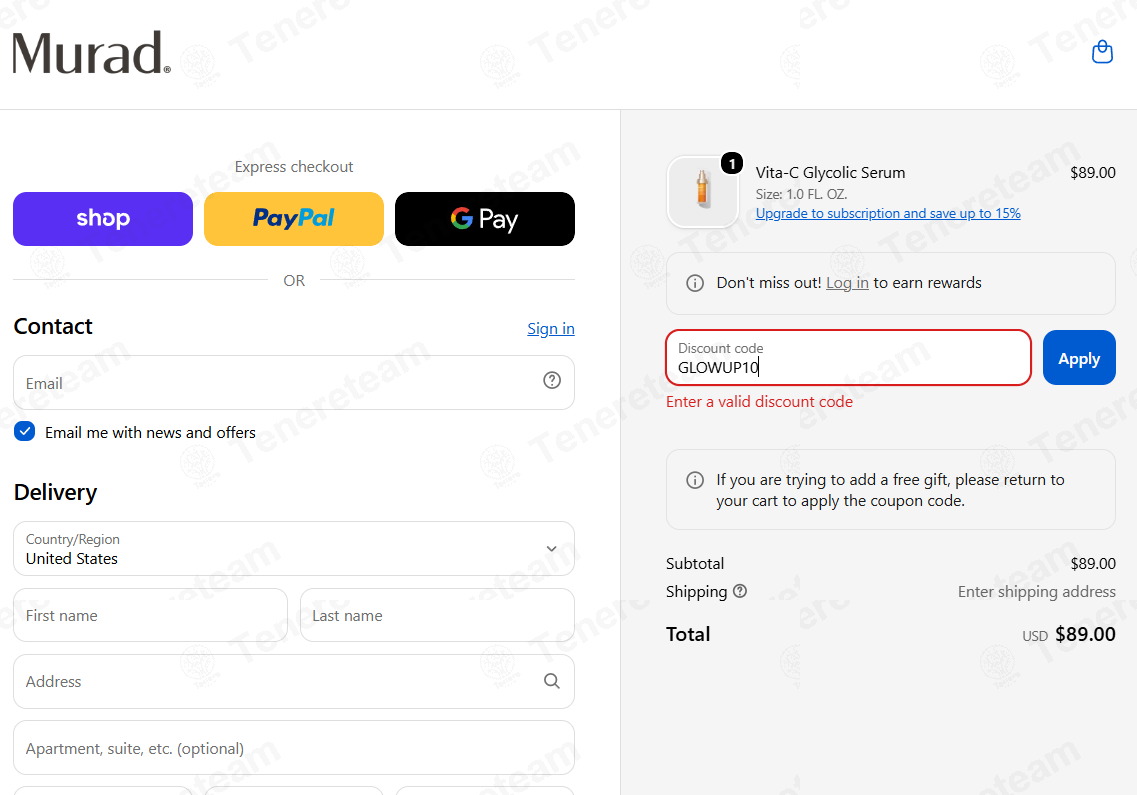Click 'Enter shipping address' shipping text
Screen dimensions: 1137x795
coord(1037,592)
